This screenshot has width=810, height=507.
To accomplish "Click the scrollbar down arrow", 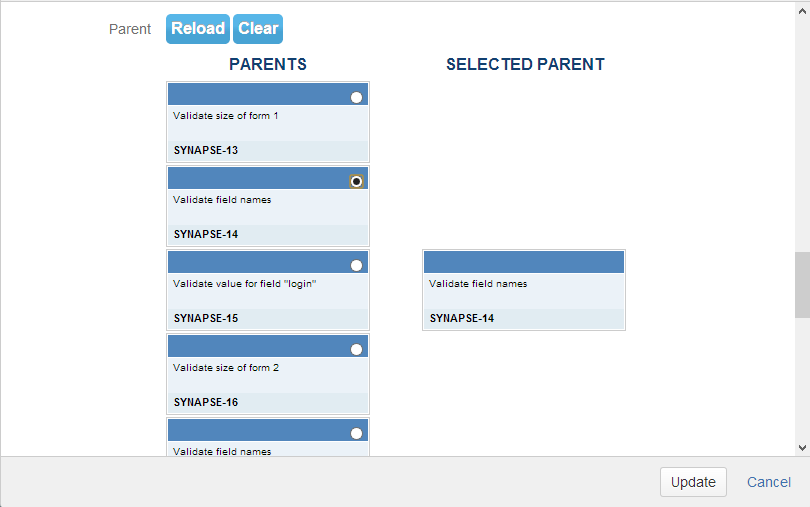I will click(802, 448).
